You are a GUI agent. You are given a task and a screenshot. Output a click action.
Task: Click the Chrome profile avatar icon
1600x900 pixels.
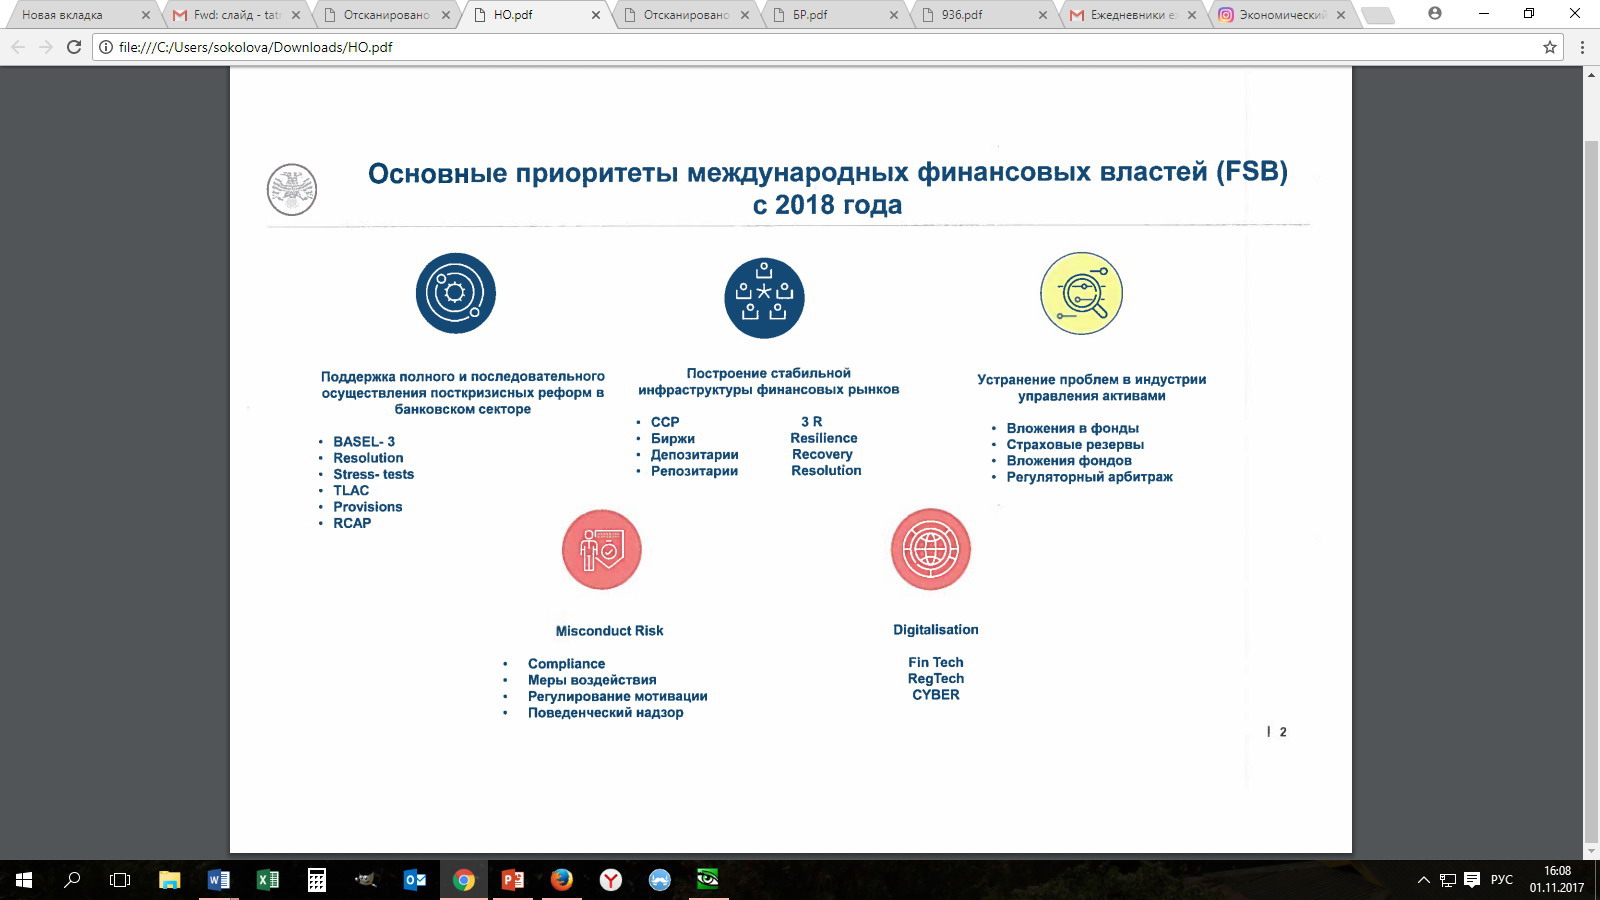[1435, 14]
